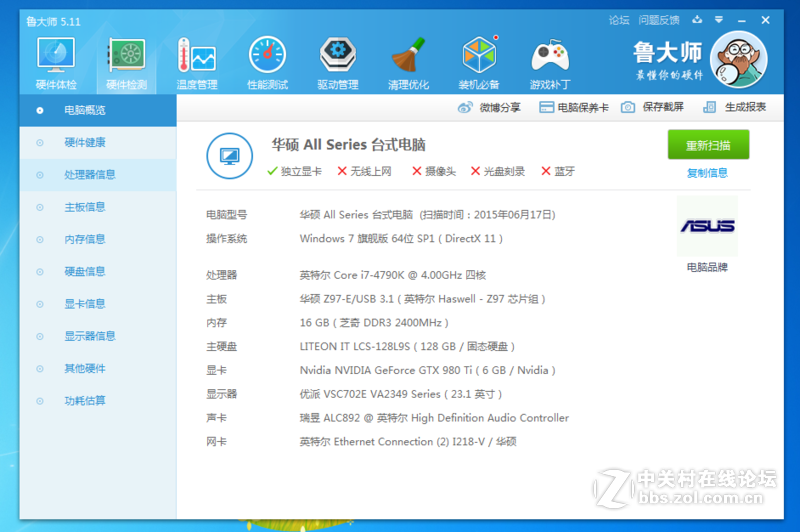Viewport: 800px width, 532px height.
Task: Select 硬件健康 in sidebar
Action: pyautogui.click(x=98, y=143)
